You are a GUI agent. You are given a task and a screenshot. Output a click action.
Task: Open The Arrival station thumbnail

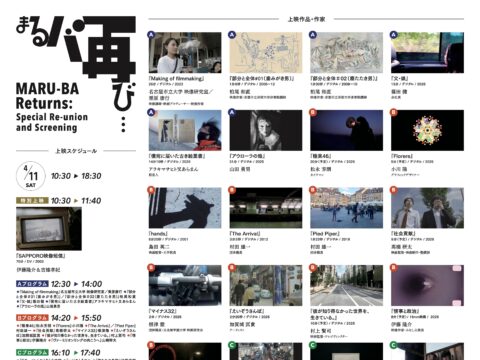click(x=266, y=208)
